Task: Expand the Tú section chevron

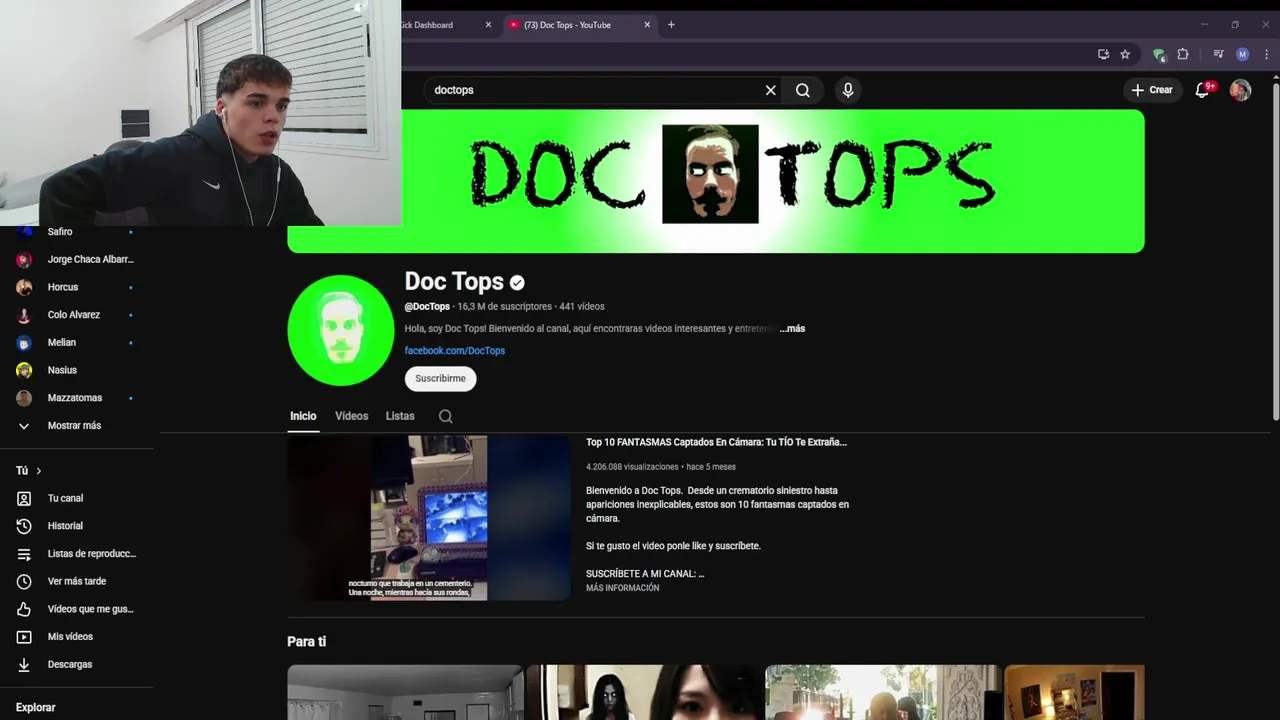Action: point(39,471)
